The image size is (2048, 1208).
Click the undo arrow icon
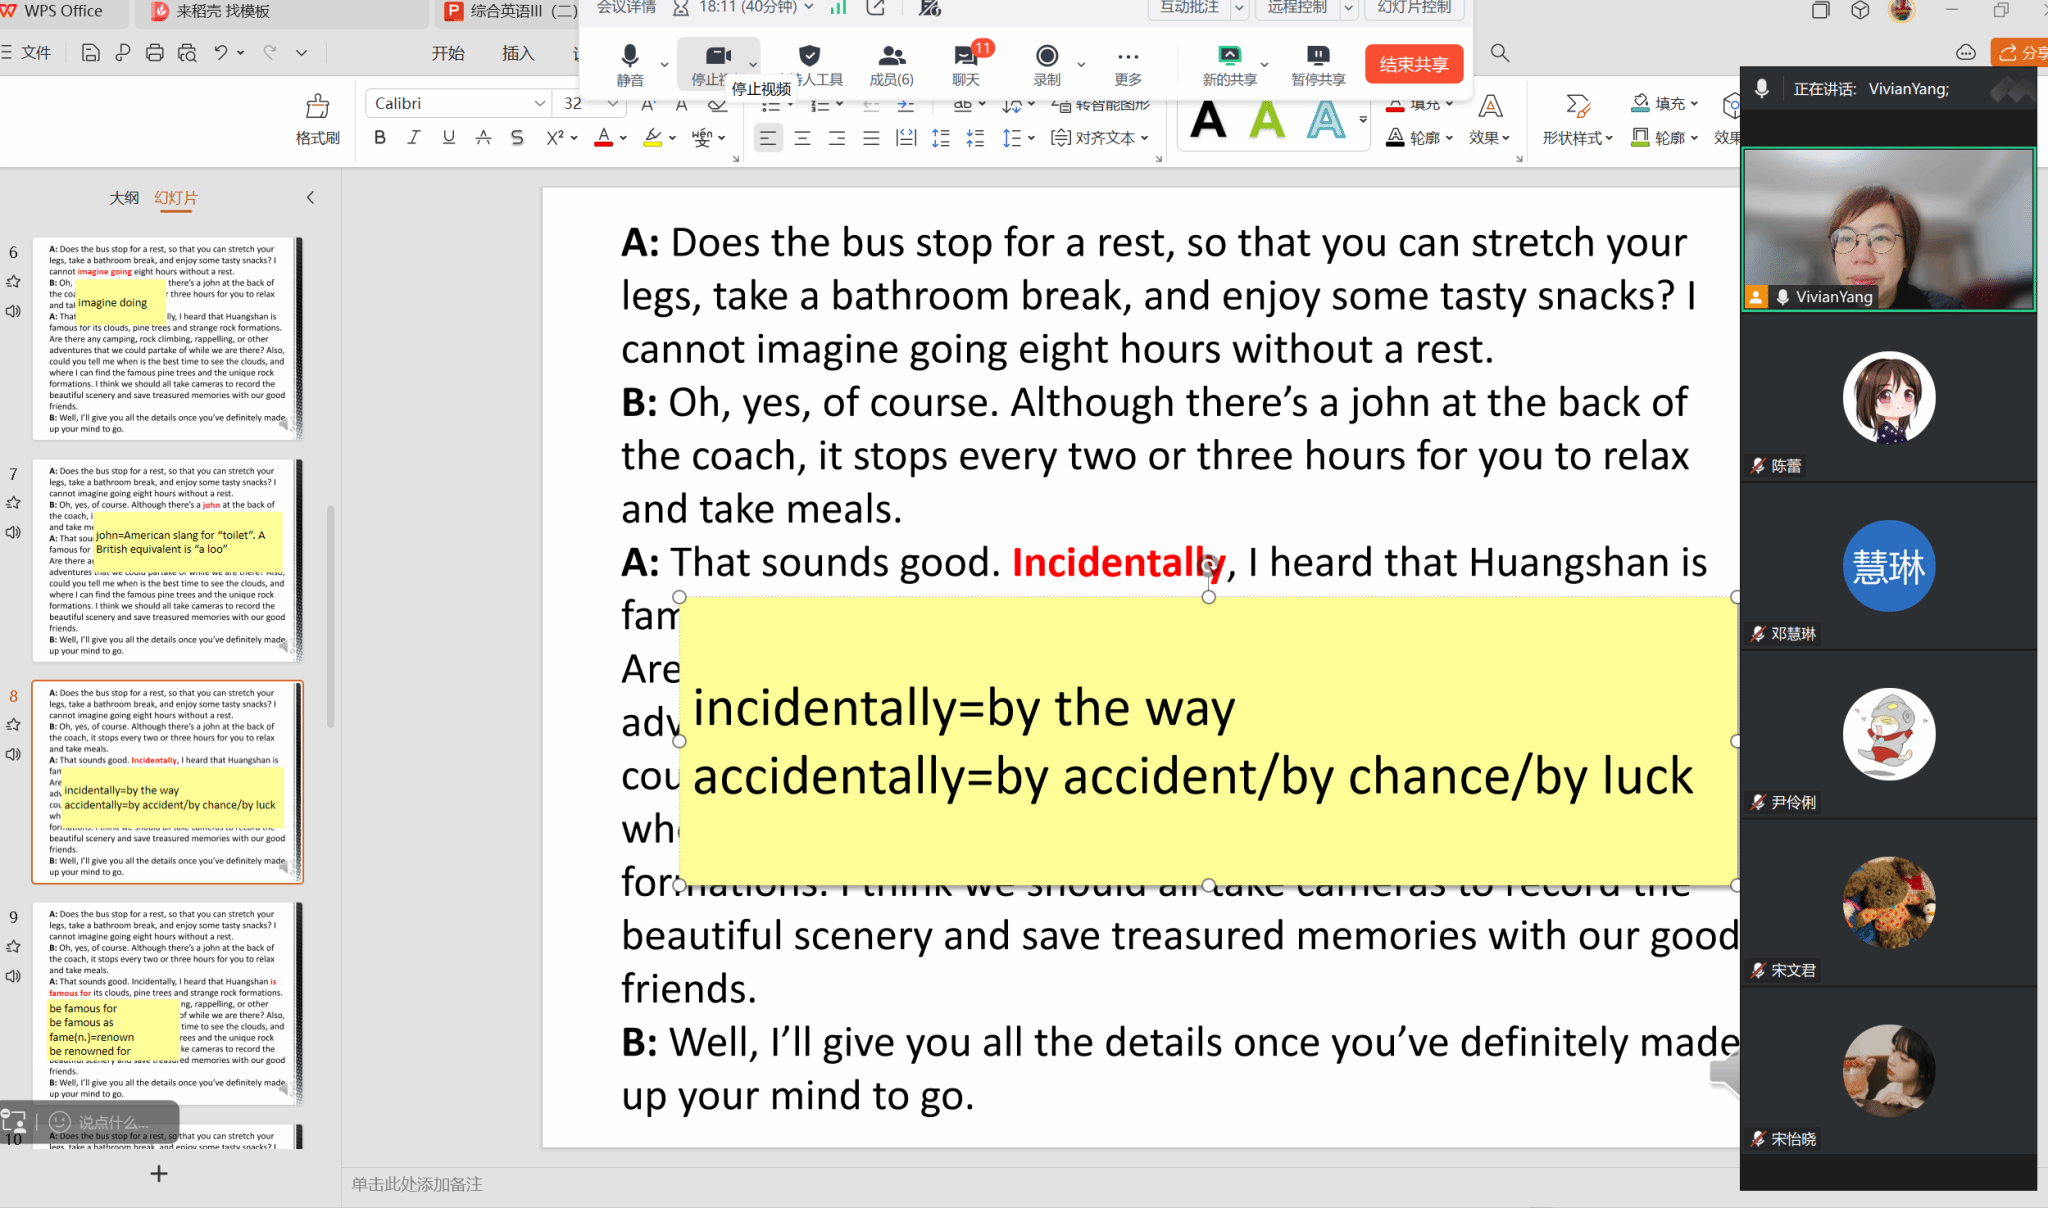[220, 53]
